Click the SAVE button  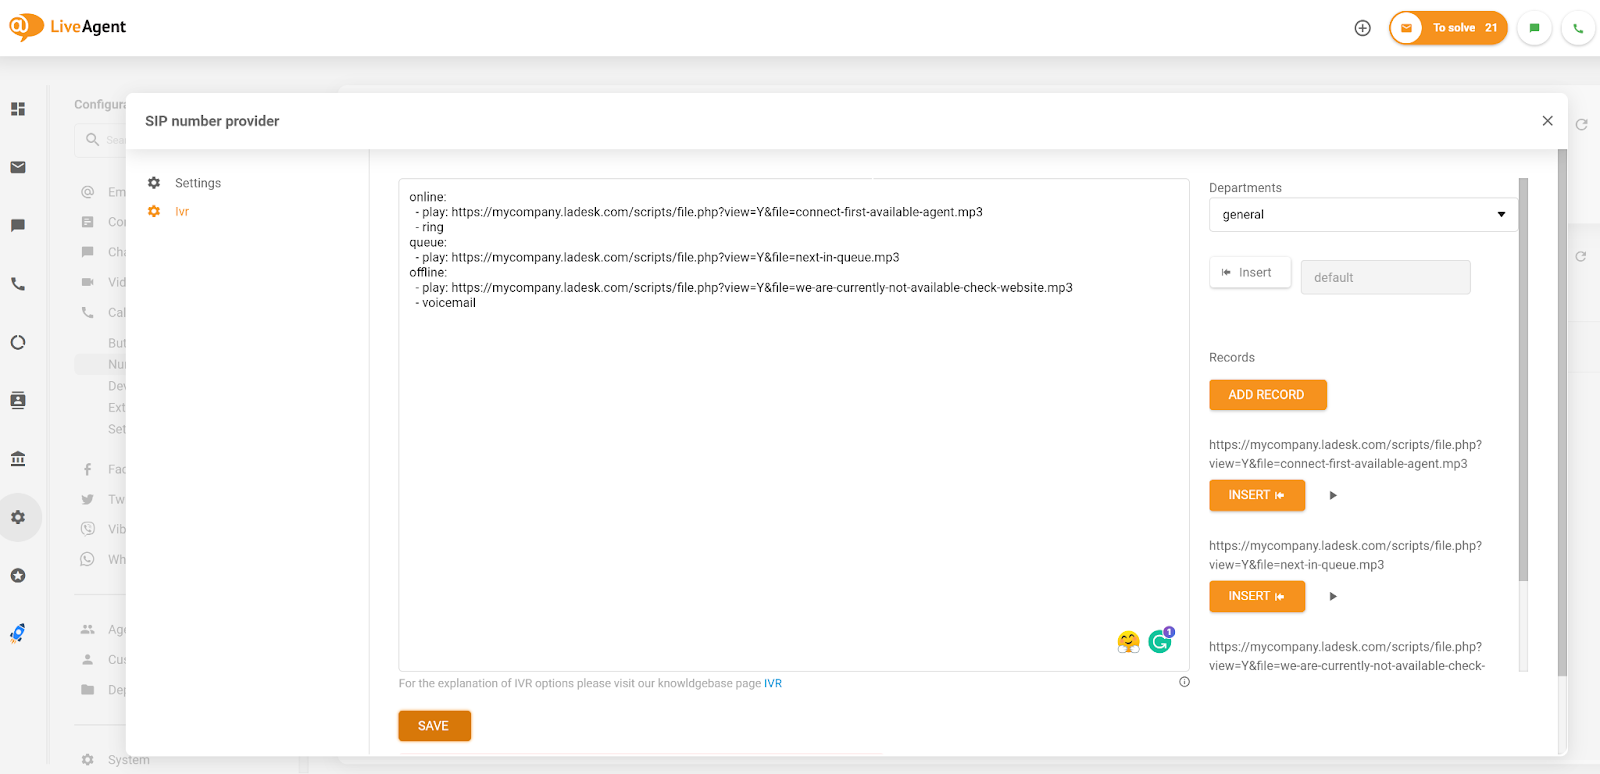point(434,726)
